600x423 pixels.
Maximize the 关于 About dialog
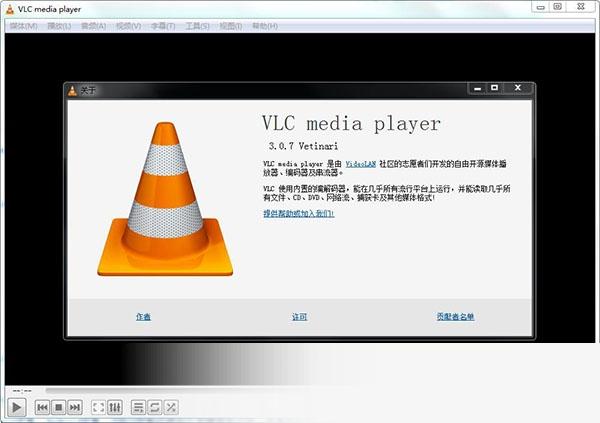coord(494,88)
